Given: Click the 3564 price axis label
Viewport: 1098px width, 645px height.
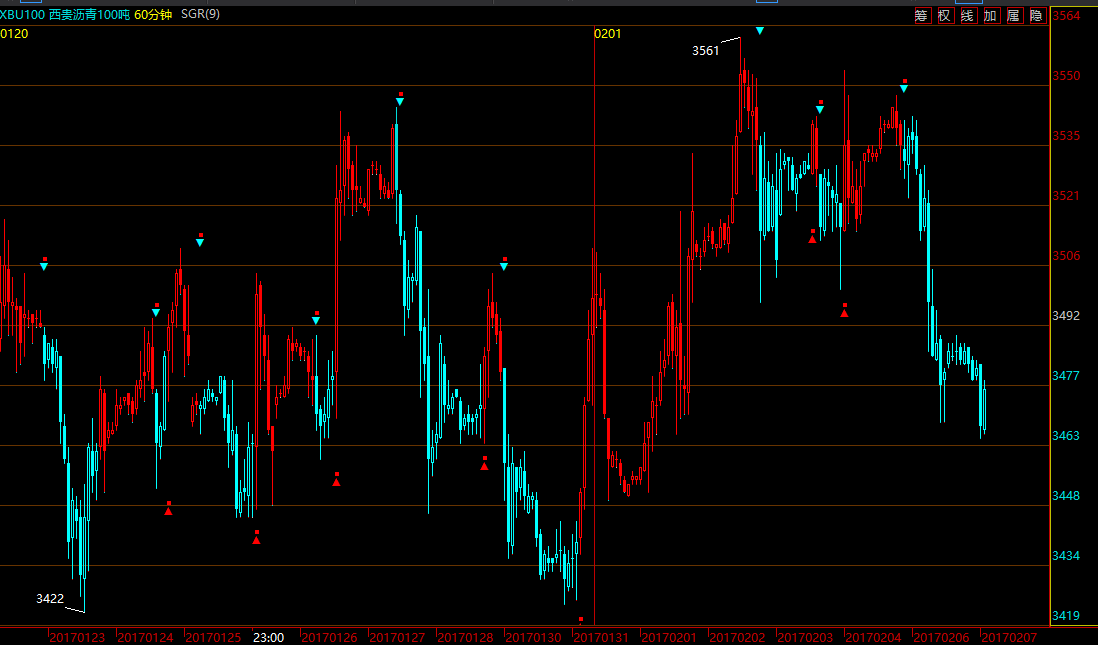Looking at the screenshot, I should [1066, 16].
